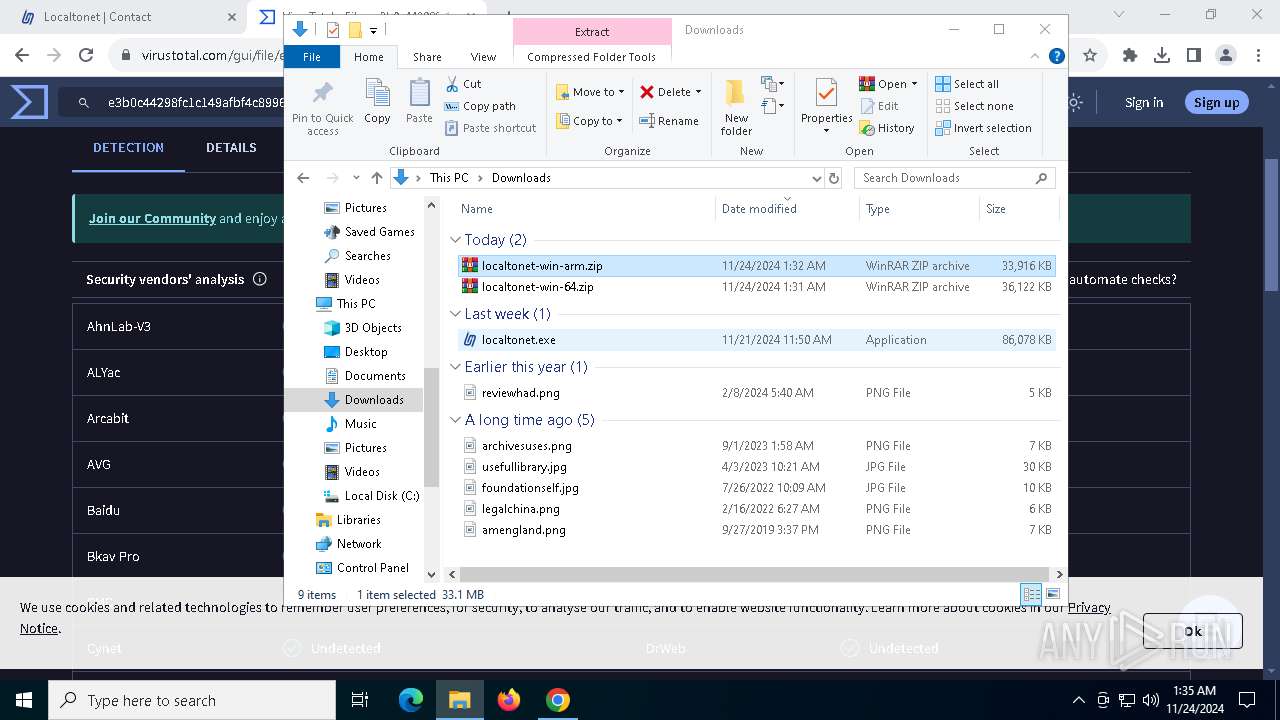The width and height of the screenshot is (1280, 720).
Task: Click Sign up on VirusTotal page
Action: point(1216,102)
